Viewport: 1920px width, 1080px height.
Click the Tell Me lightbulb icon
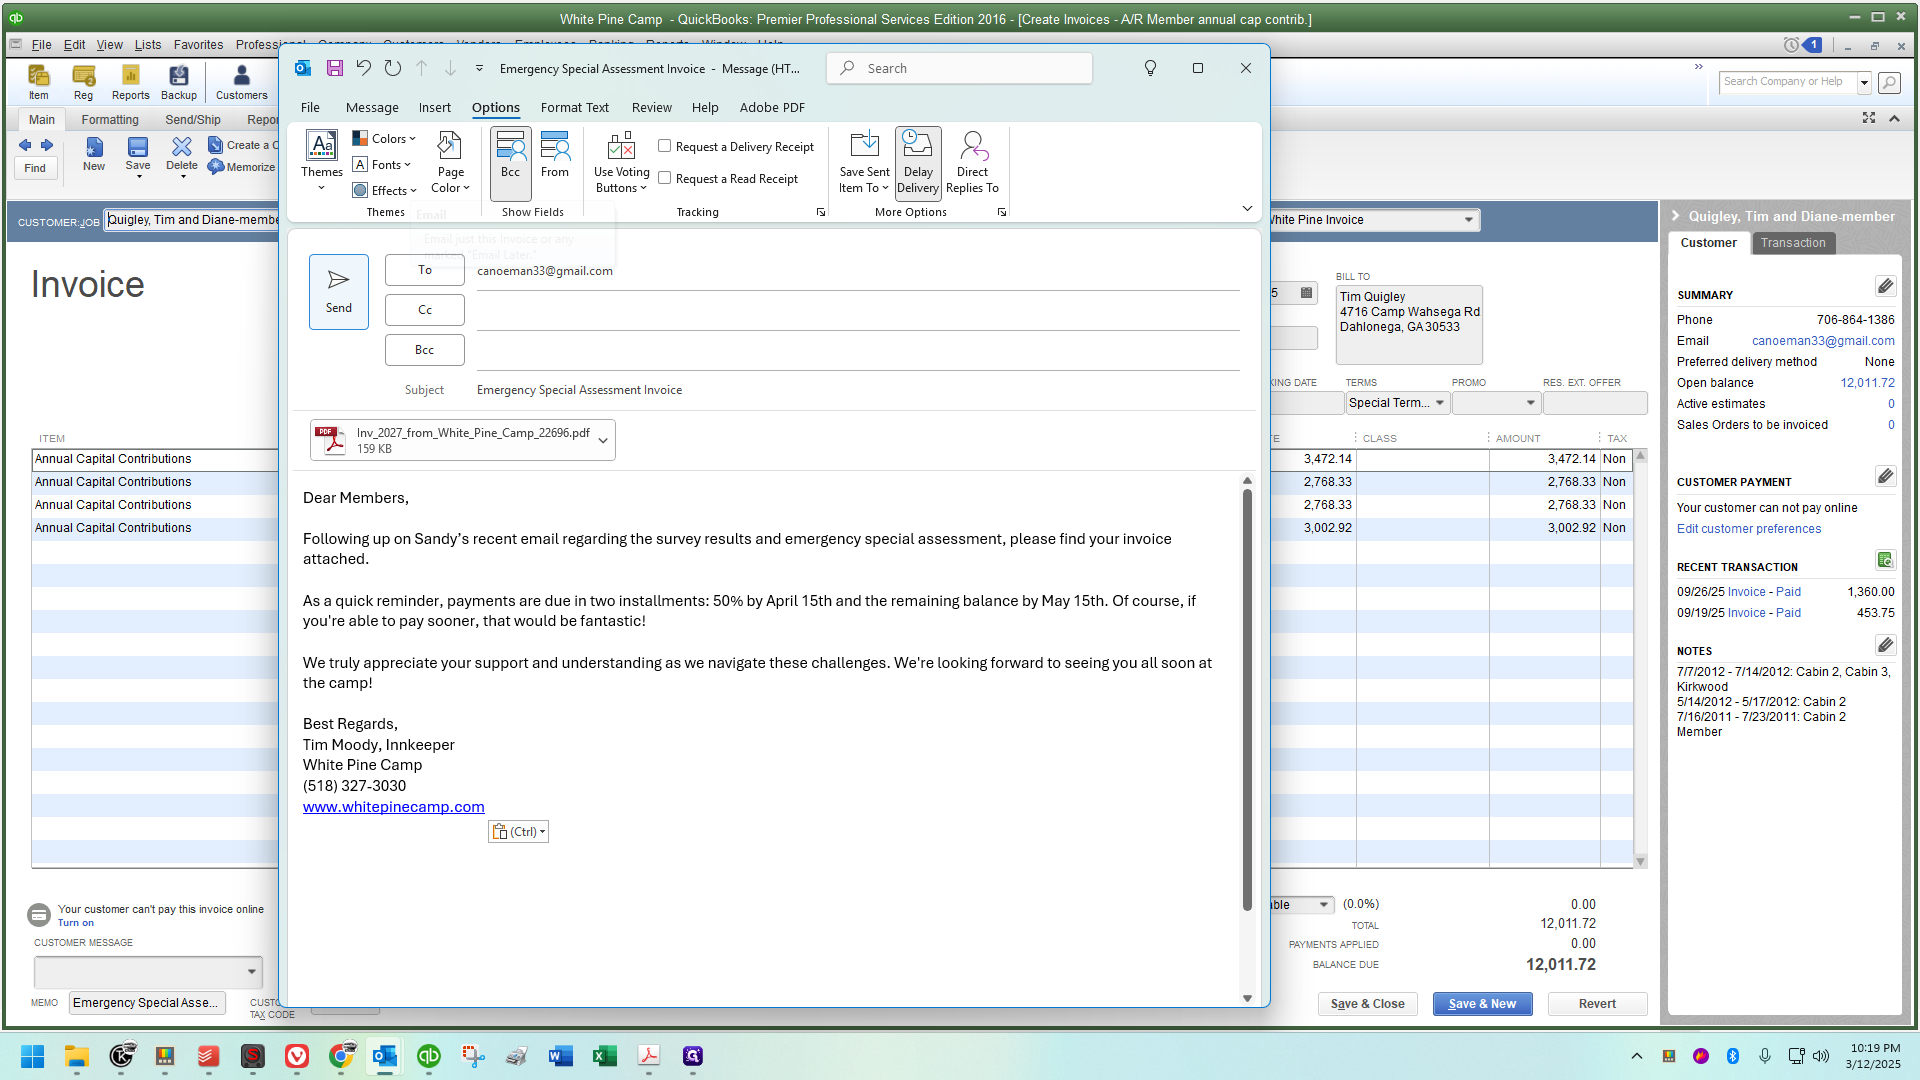click(1150, 68)
